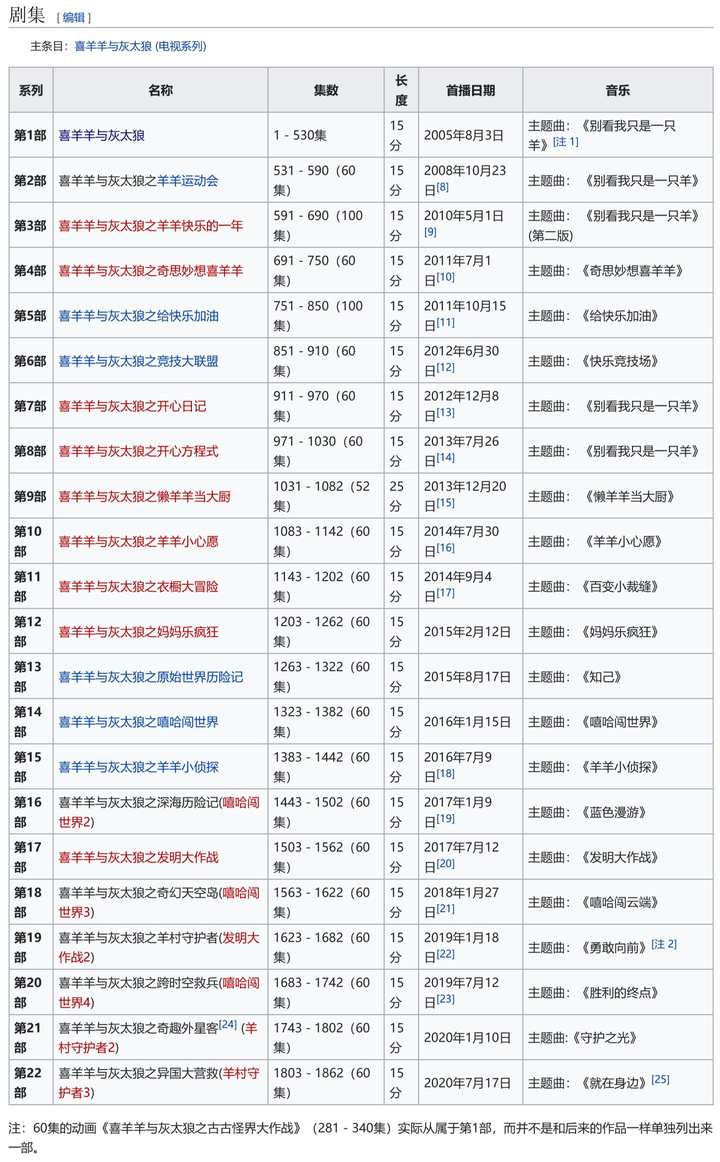Click footnote 注 2 after 《勇敢向前》
Viewport: 720px width, 1162px height.
pos(664,945)
